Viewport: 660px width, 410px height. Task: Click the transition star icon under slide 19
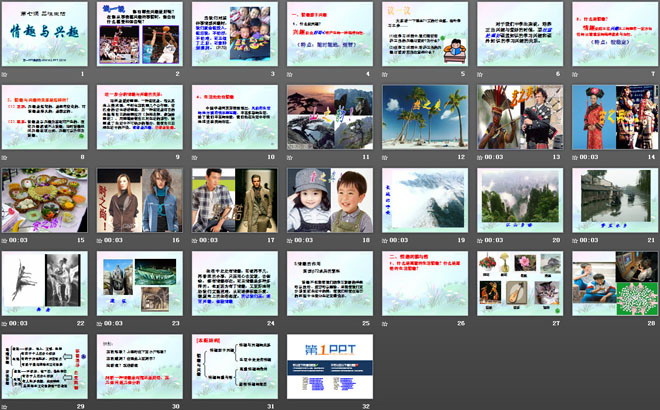(x=385, y=240)
